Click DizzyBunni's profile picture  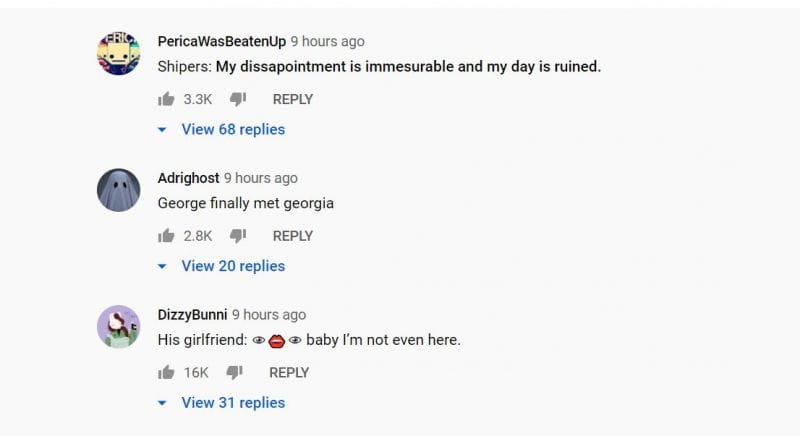pos(118,326)
